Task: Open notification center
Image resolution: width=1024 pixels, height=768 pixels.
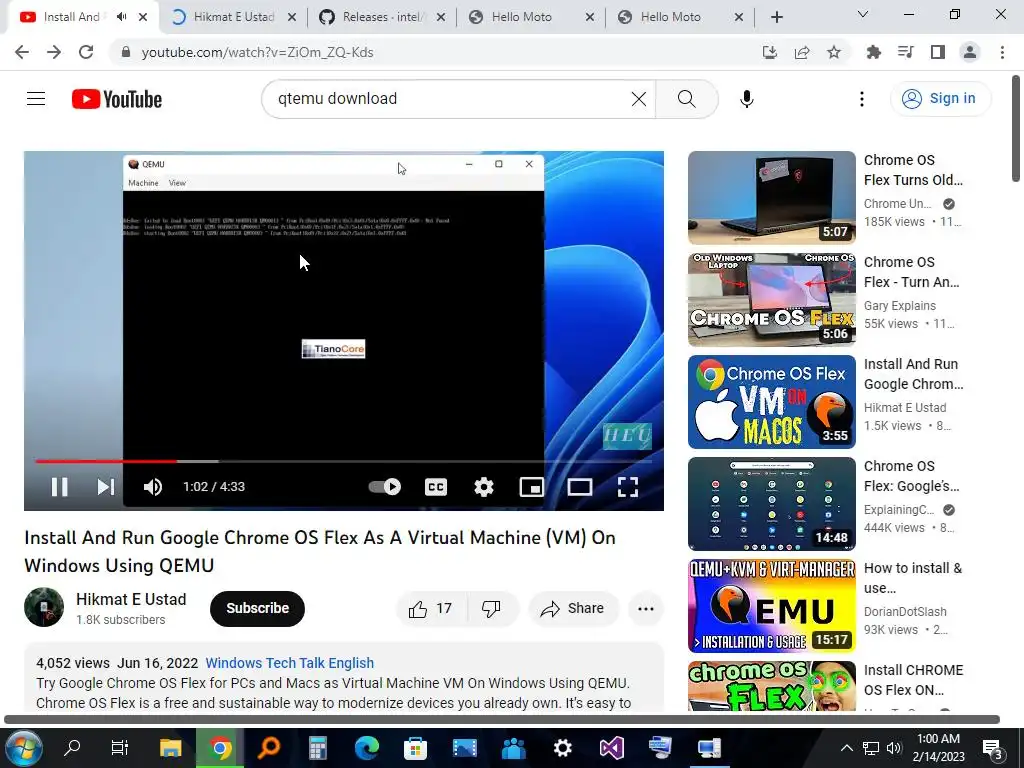Action: pos(993,749)
